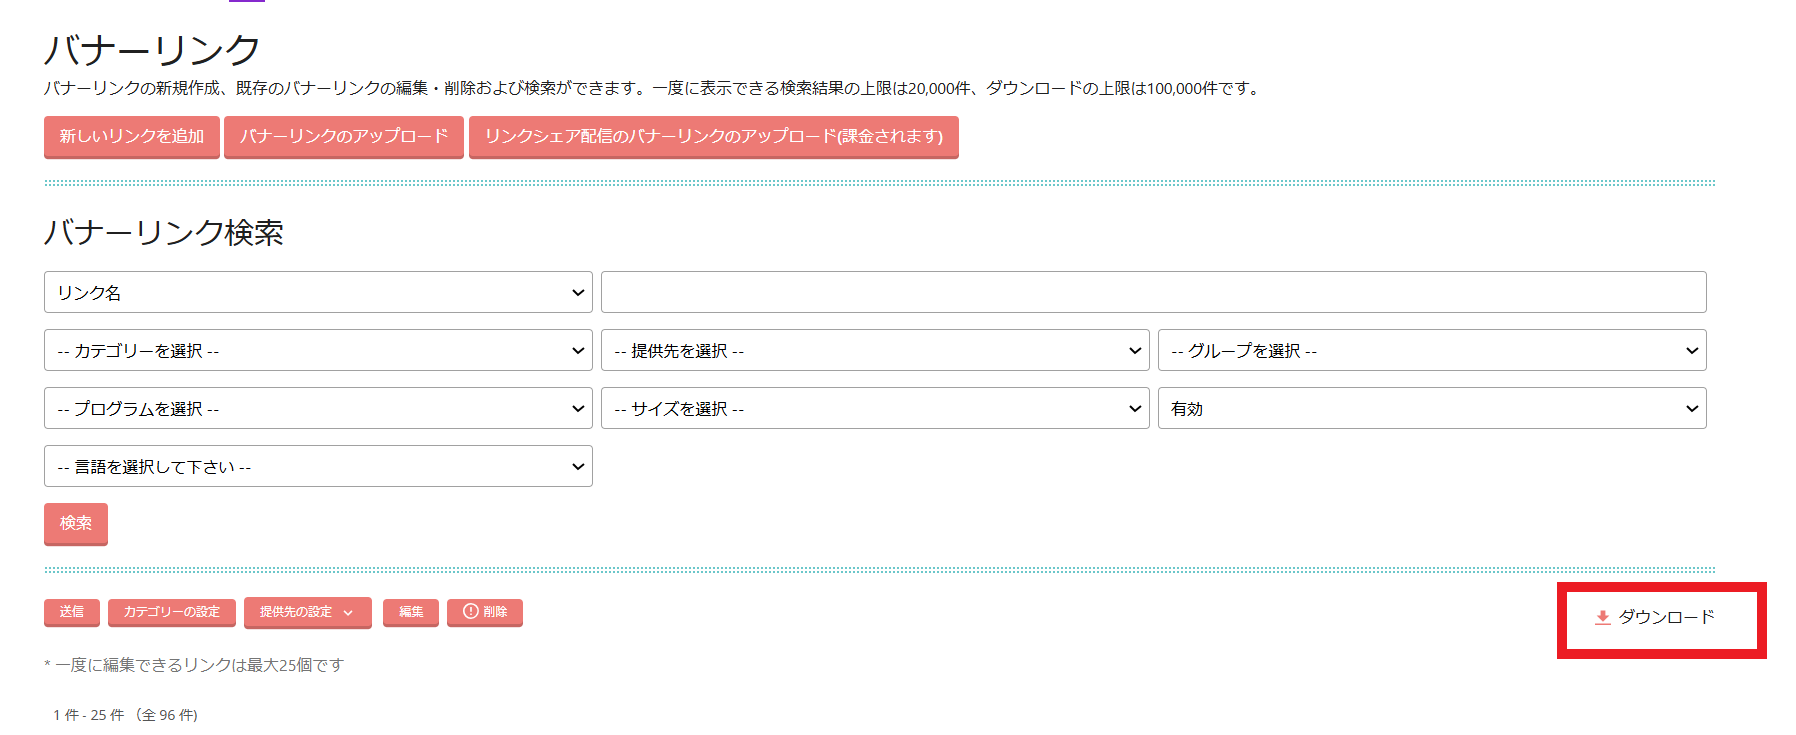The height and width of the screenshot is (735, 1796).
Task: Click the 編集 edit button
Action: (411, 612)
